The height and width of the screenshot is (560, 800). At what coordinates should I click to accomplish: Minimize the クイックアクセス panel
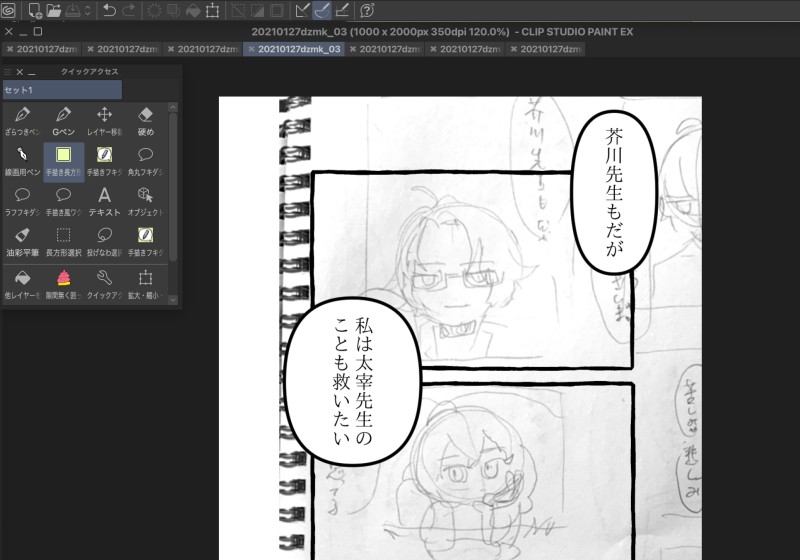click(32, 73)
